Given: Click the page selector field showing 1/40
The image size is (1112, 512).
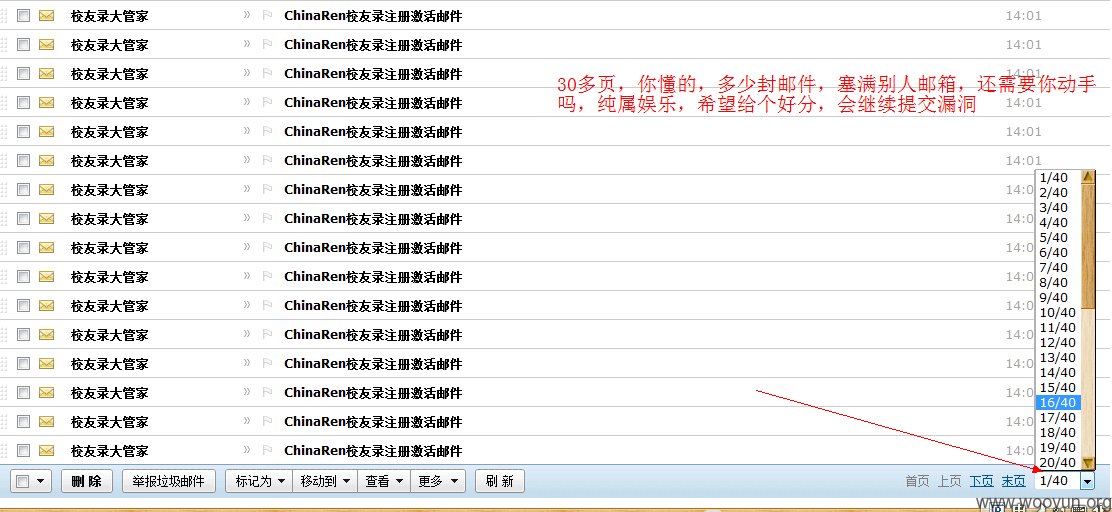Looking at the screenshot, I should [1057, 481].
